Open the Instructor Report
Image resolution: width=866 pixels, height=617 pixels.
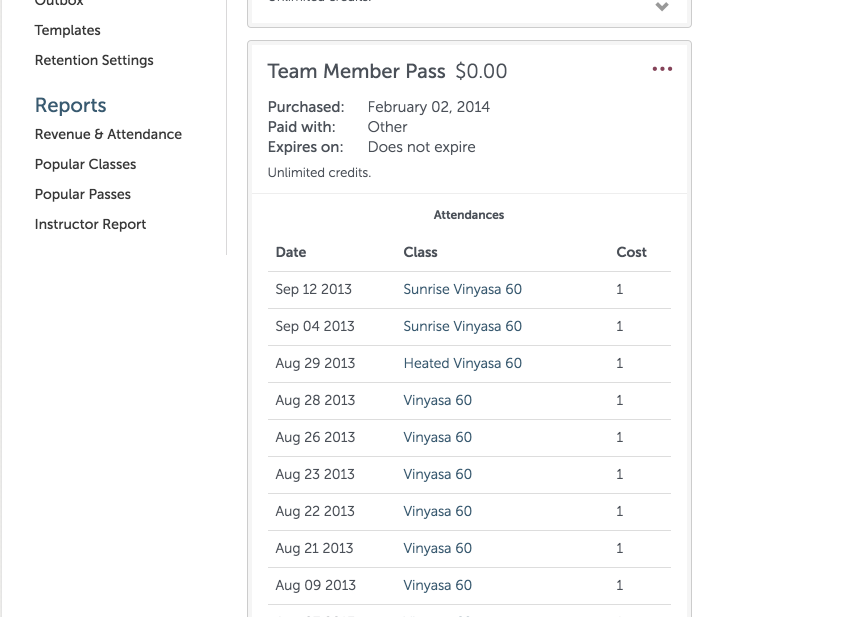click(90, 224)
